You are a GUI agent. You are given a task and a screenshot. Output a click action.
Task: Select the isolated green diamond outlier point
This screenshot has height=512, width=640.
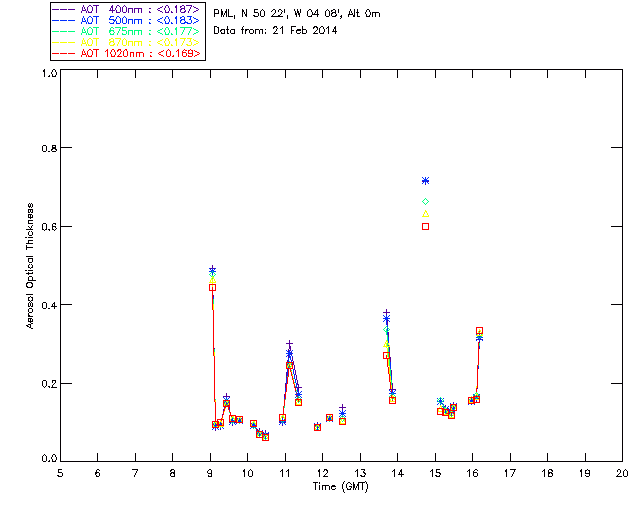point(425,202)
